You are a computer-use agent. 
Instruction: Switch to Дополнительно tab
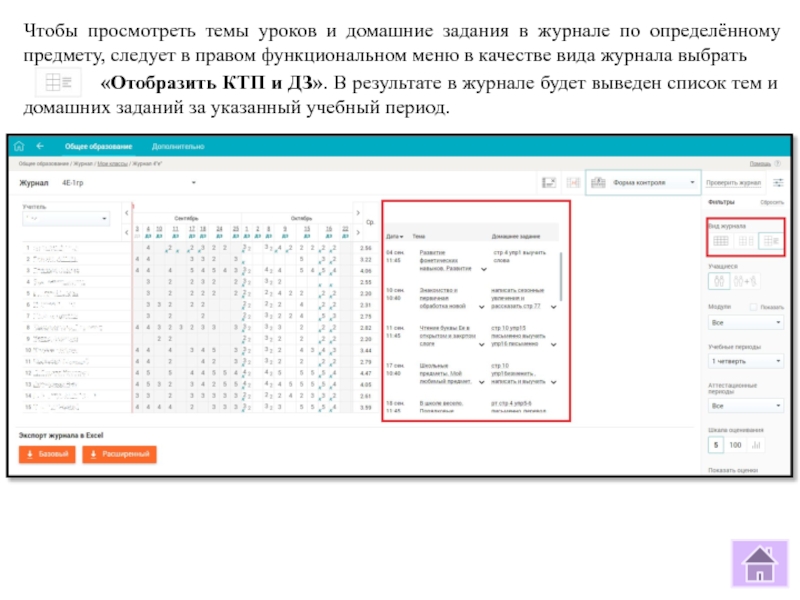click(178, 146)
